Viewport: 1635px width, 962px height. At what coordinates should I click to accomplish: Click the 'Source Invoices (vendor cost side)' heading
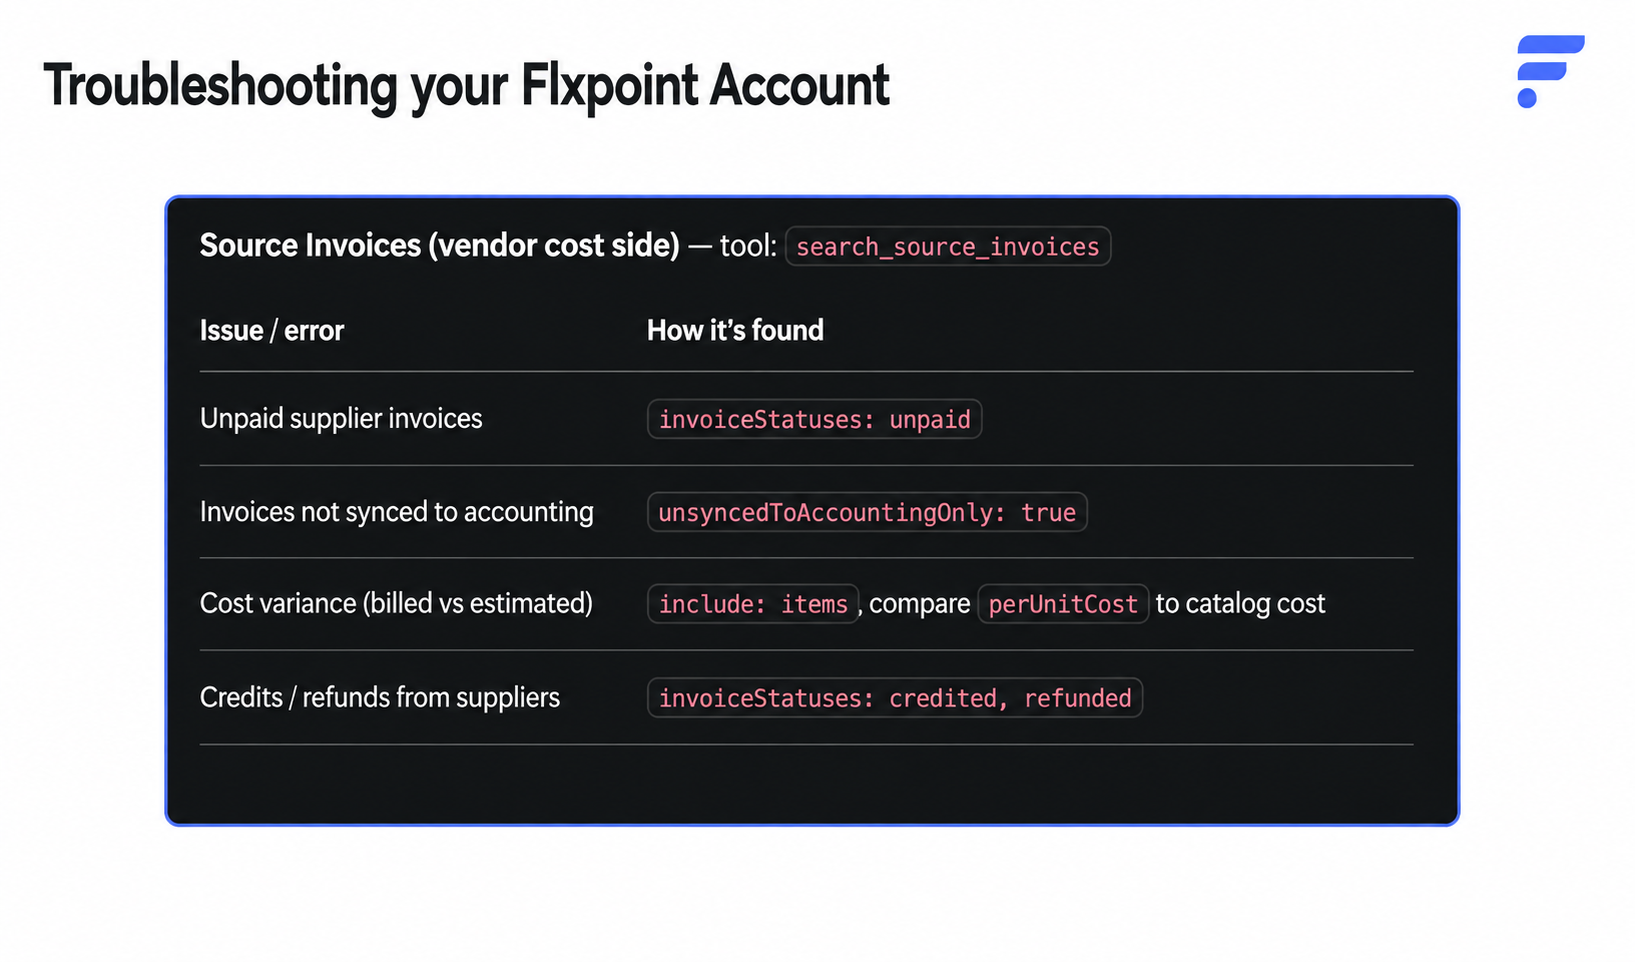coord(440,245)
